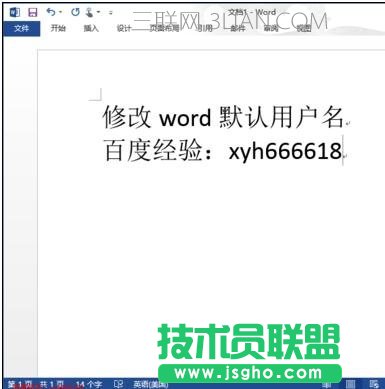Viewport: 385px width, 389px height.
Task: Change language via 英语(美国) status entry
Action: coord(151,385)
